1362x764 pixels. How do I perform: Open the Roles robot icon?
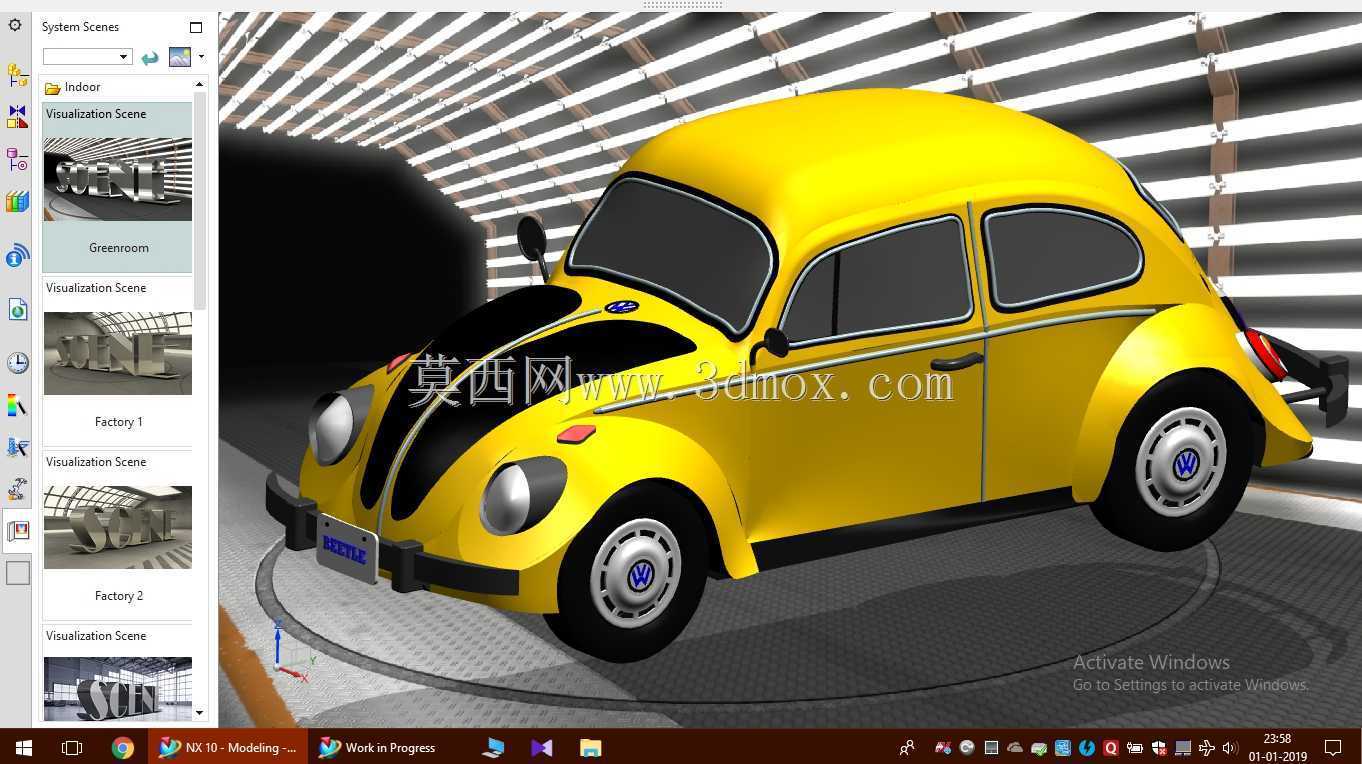(17, 489)
